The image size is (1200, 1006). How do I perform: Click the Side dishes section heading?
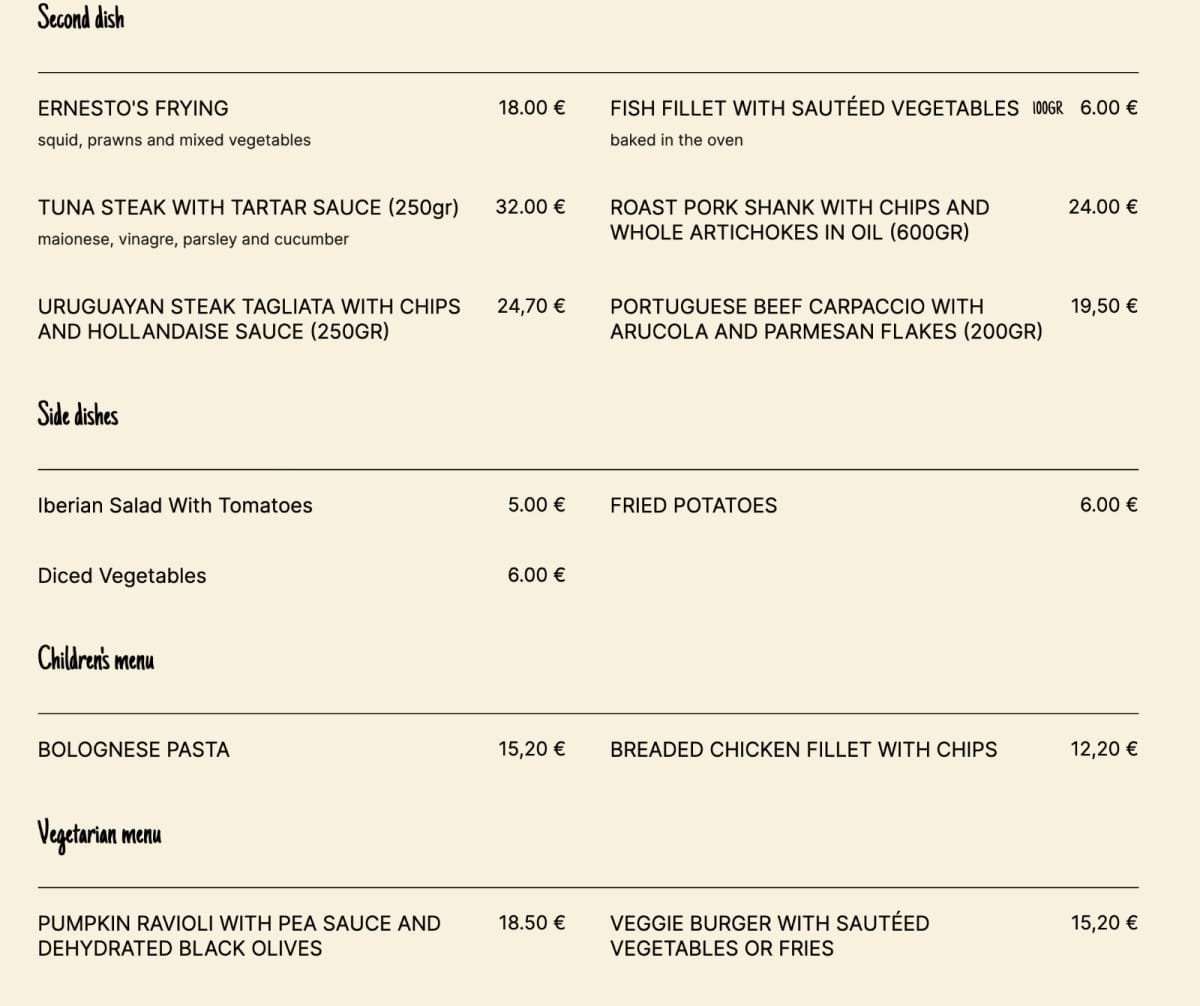tap(78, 414)
